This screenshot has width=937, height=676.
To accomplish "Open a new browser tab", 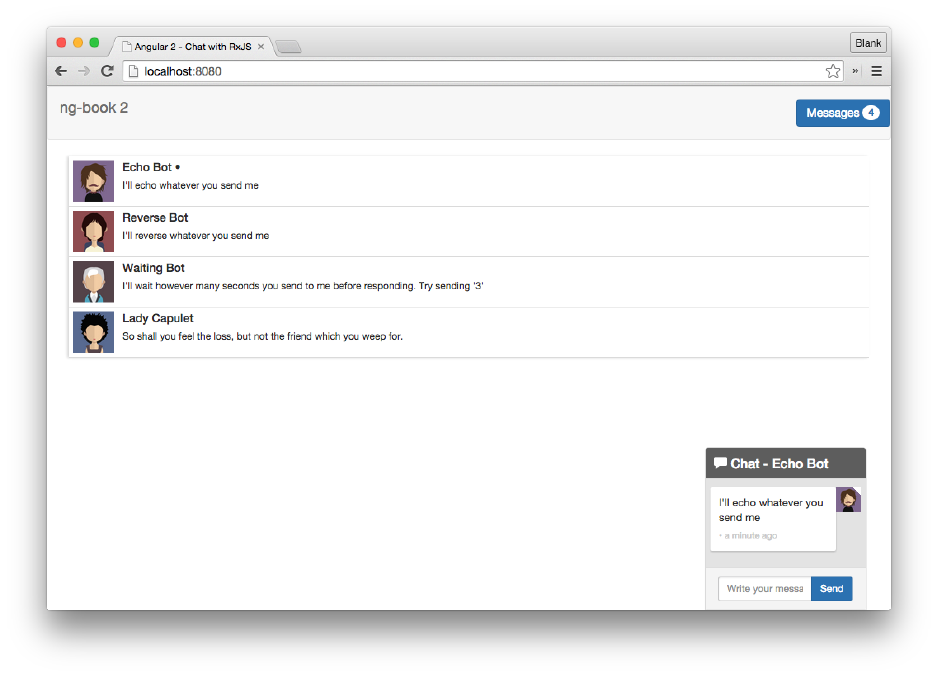I will click(288, 47).
